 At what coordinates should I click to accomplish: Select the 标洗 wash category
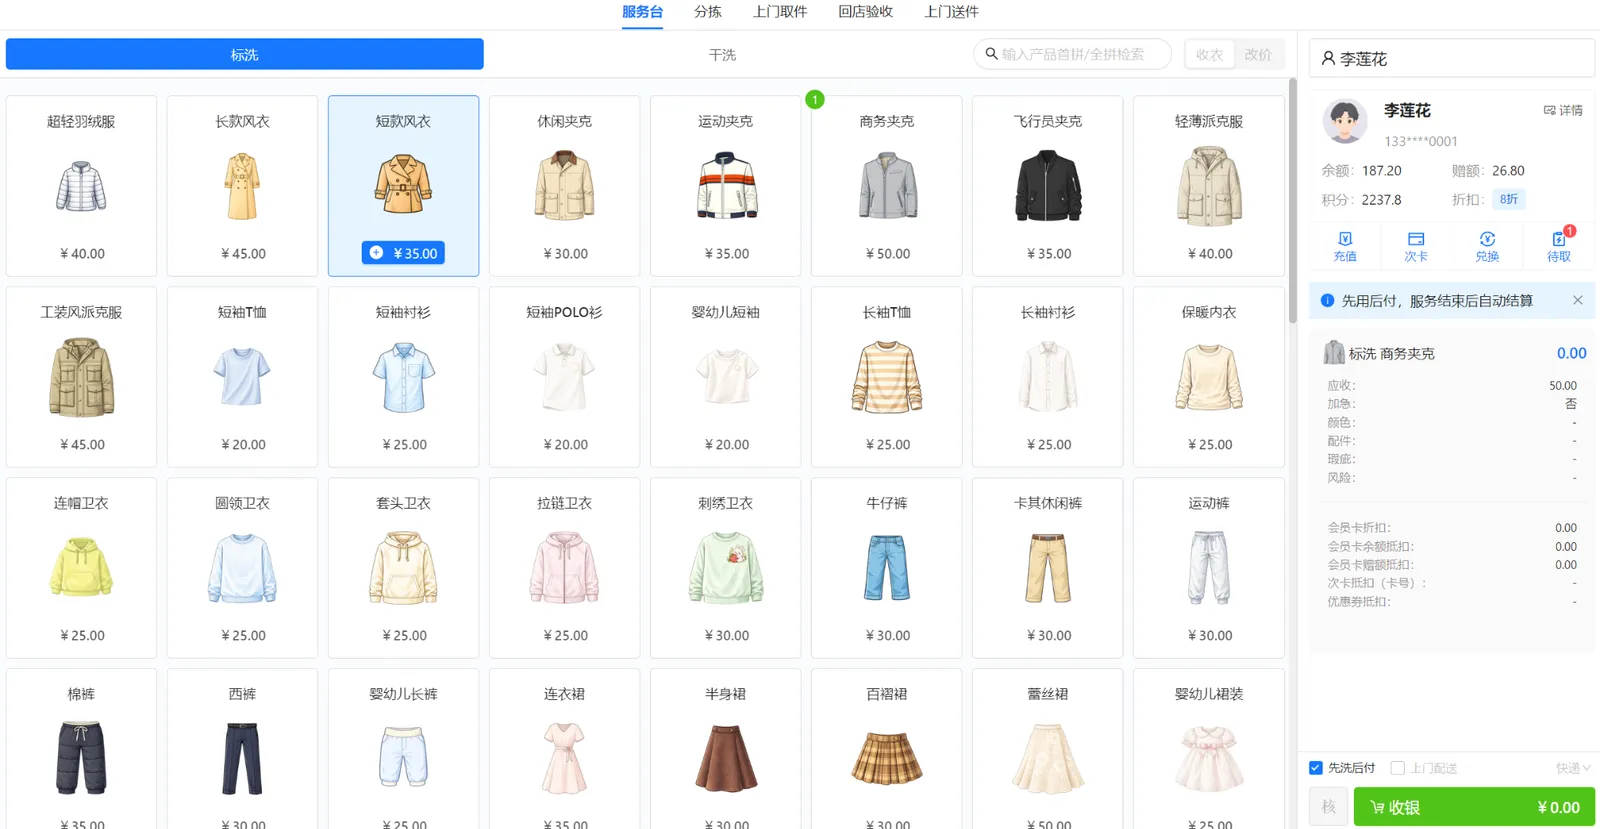pyautogui.click(x=245, y=54)
